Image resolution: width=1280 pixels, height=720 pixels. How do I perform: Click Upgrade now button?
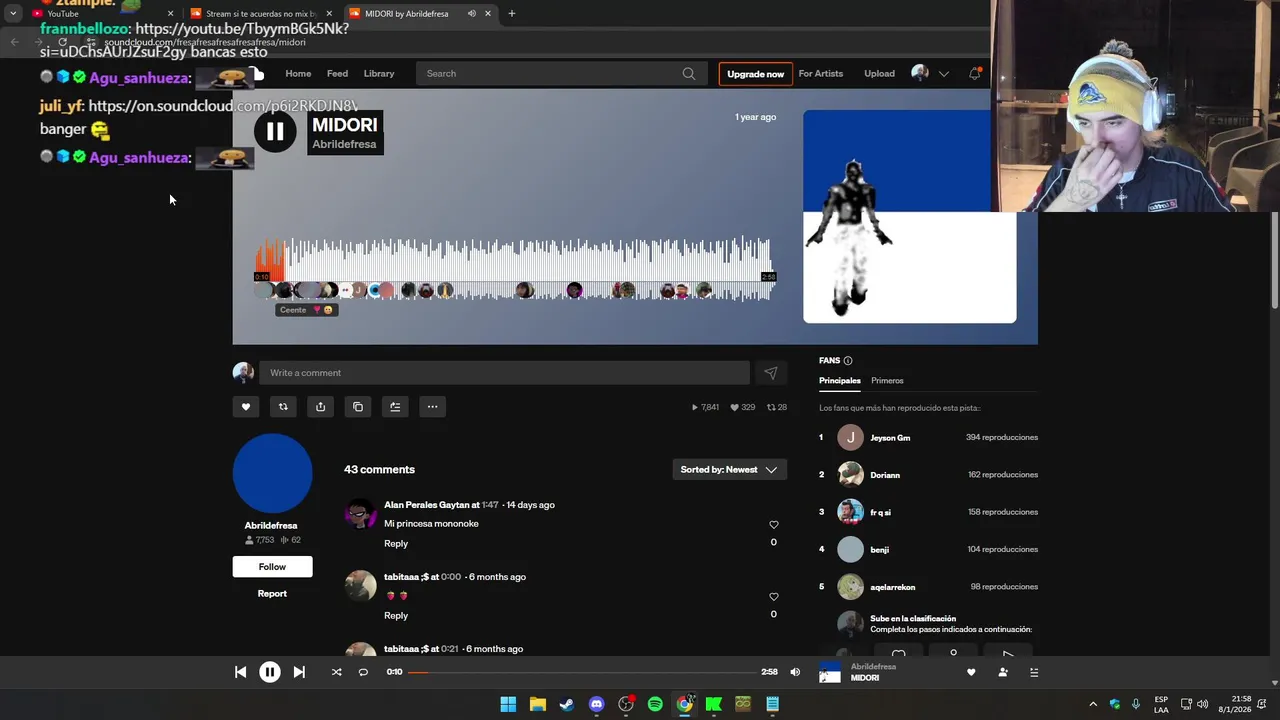pos(755,74)
